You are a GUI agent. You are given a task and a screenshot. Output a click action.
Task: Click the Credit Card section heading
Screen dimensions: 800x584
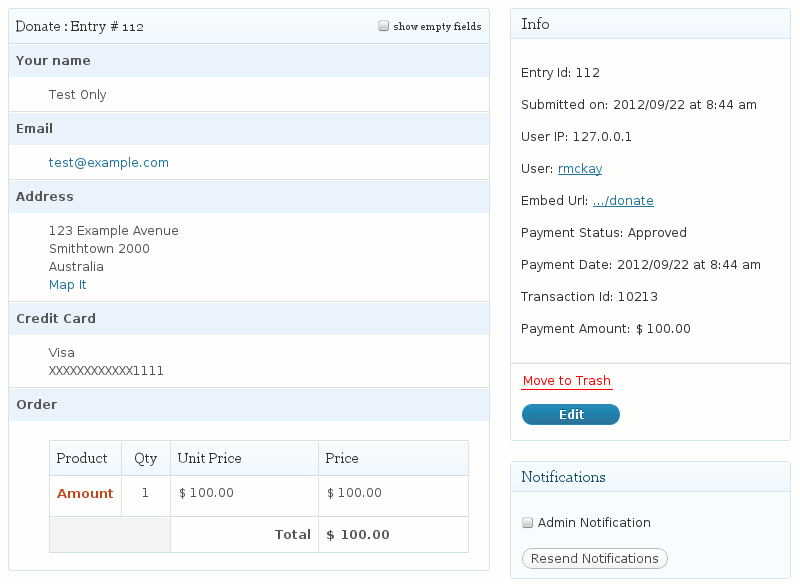tap(56, 318)
